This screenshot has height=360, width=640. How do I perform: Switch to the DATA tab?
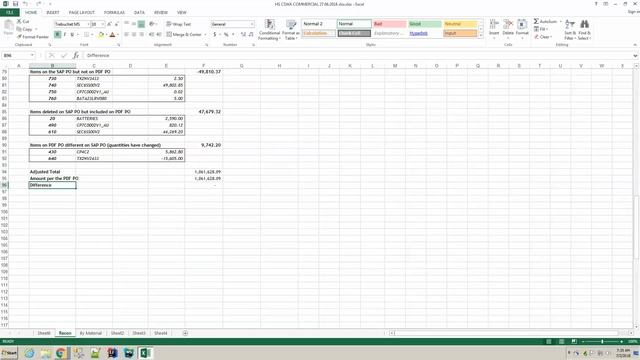point(139,13)
